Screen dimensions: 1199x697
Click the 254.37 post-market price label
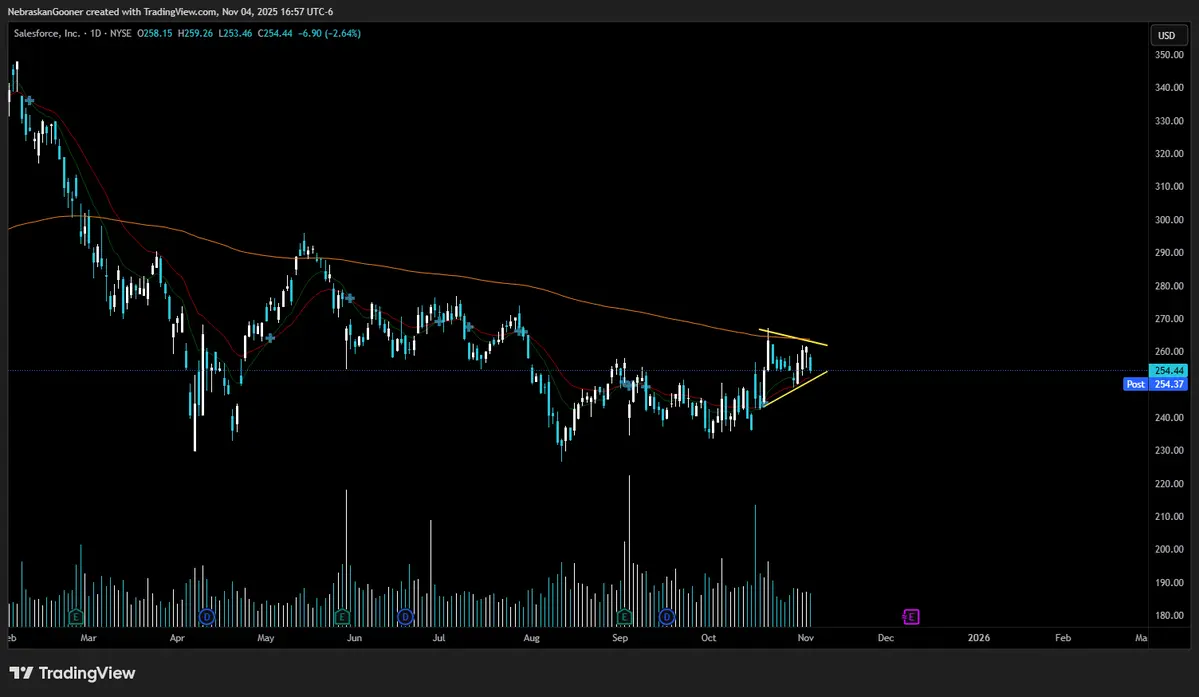[x=1169, y=384]
